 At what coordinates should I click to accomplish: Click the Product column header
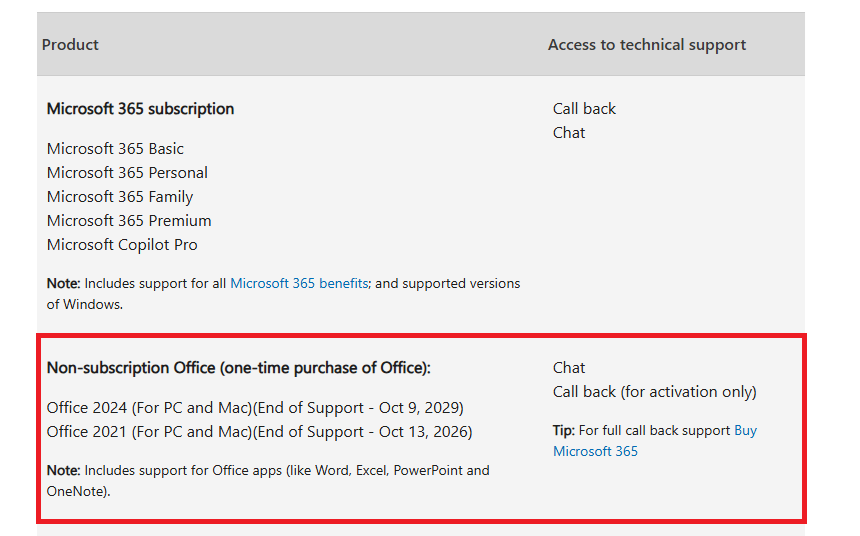tap(70, 44)
